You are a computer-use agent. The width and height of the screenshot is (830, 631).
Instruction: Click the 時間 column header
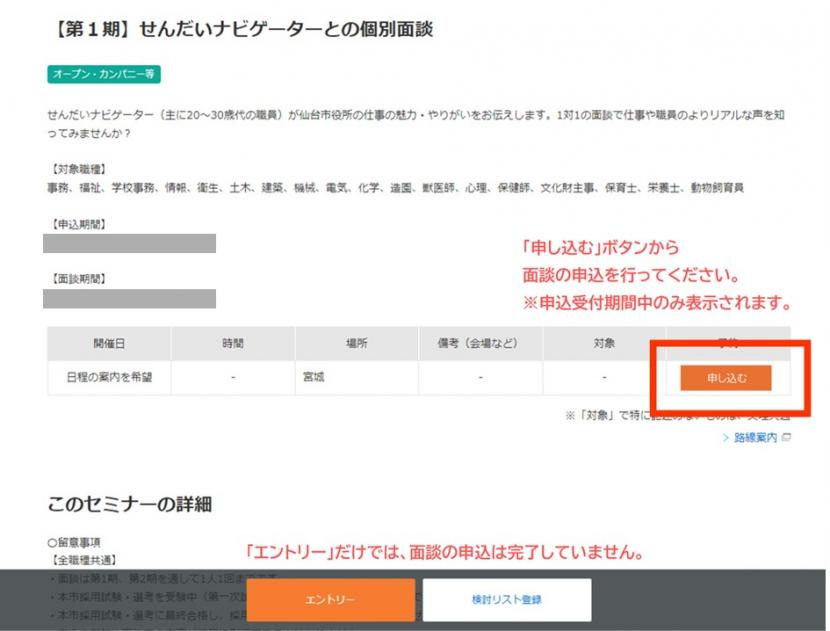[233, 344]
